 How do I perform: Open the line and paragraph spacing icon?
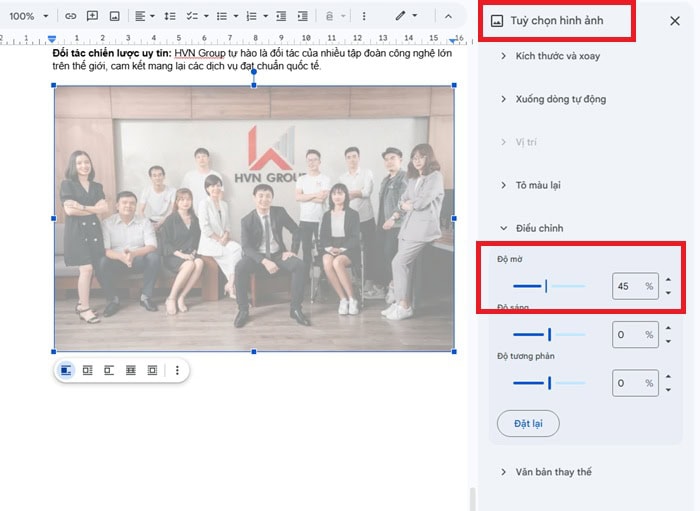click(x=170, y=17)
